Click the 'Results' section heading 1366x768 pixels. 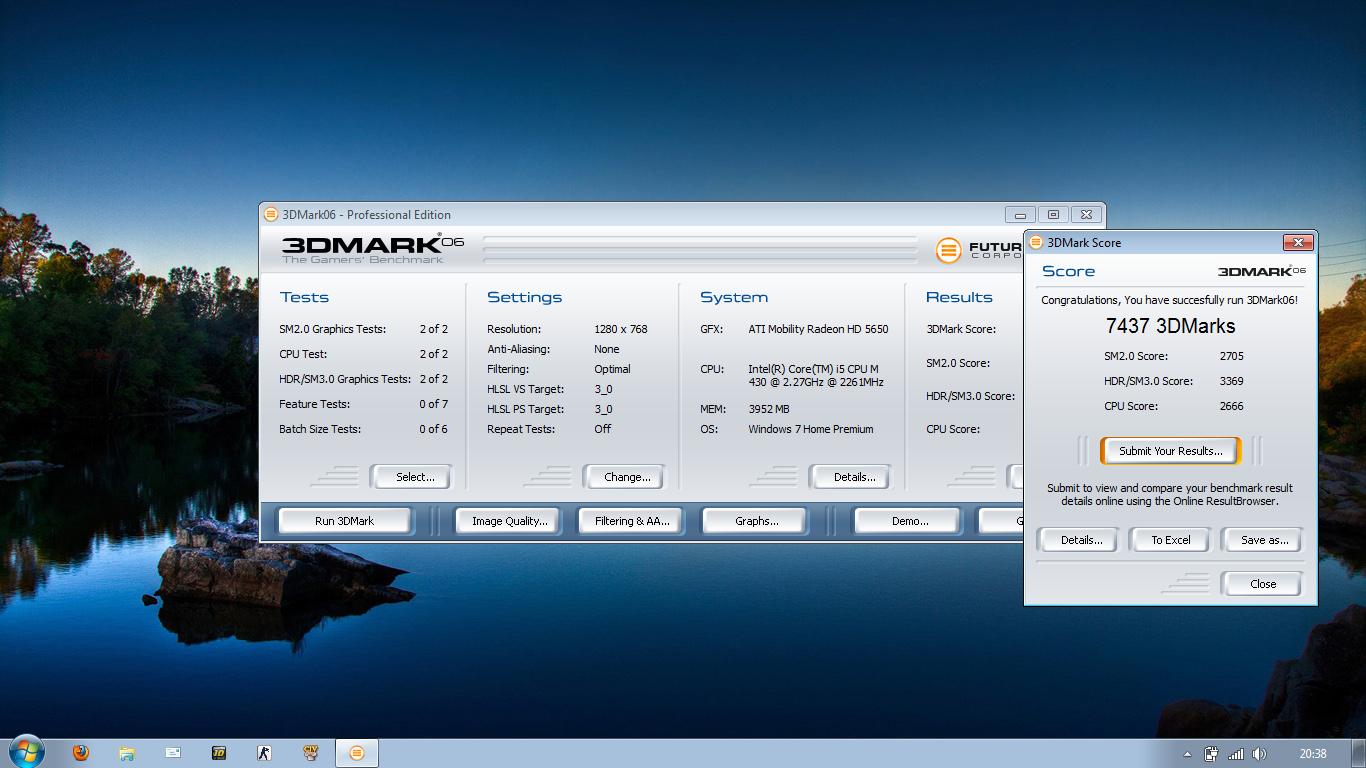click(959, 297)
